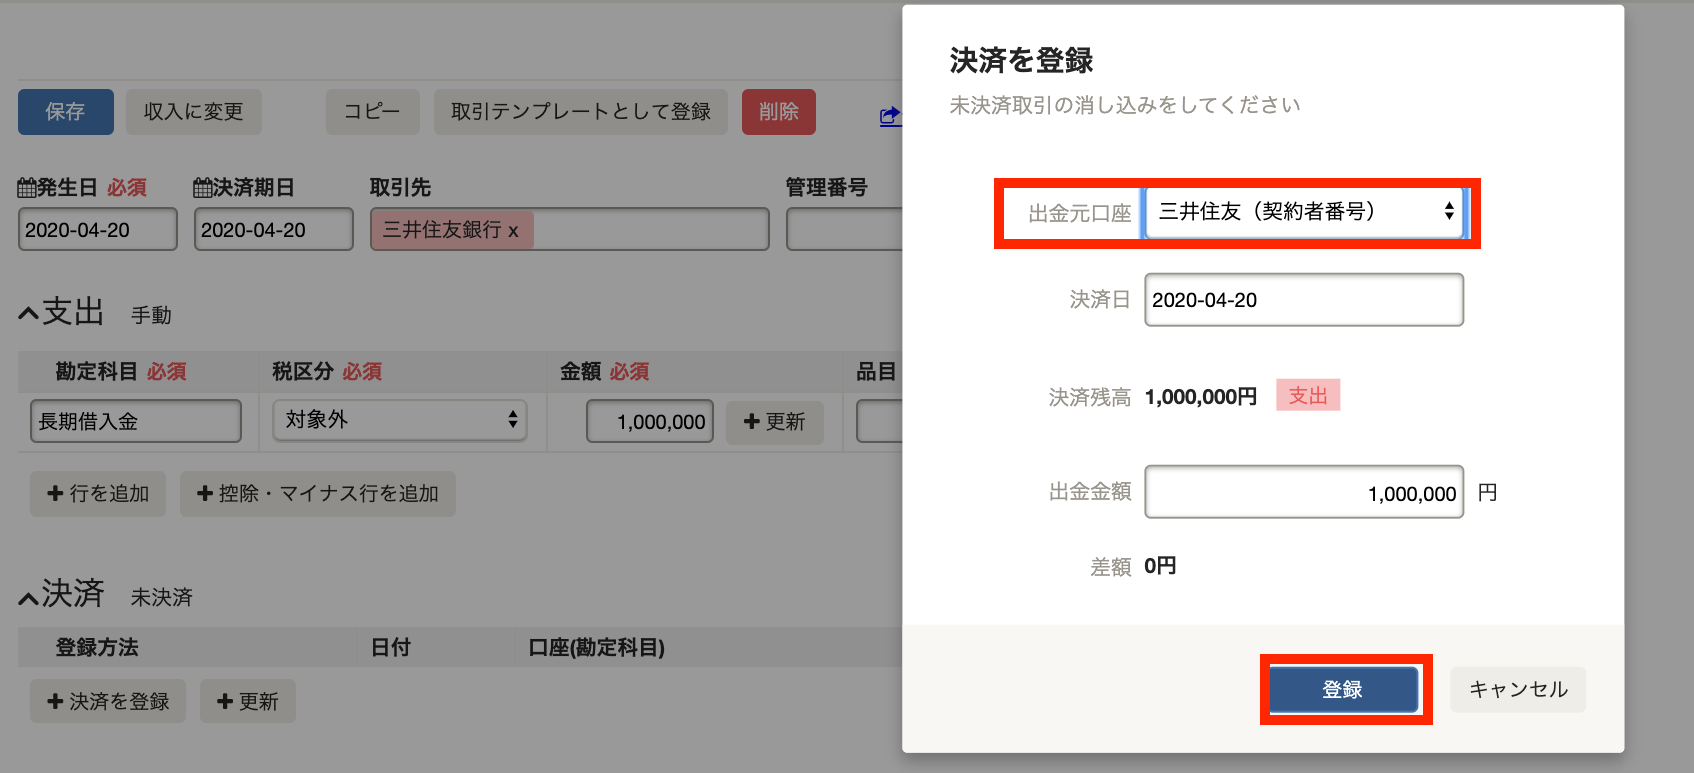
Task: Click the 差額 0円 value
Action: pos(1160,566)
